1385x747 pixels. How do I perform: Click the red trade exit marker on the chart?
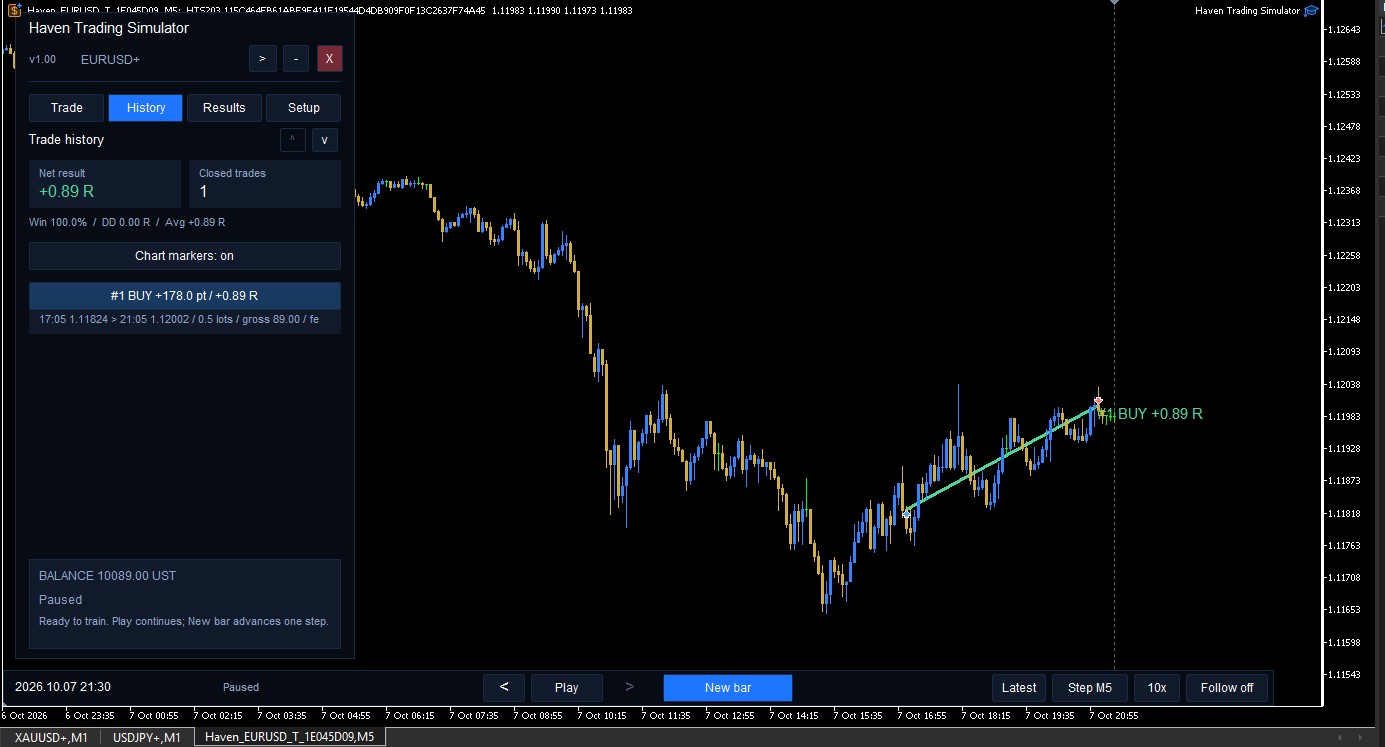coord(1098,401)
